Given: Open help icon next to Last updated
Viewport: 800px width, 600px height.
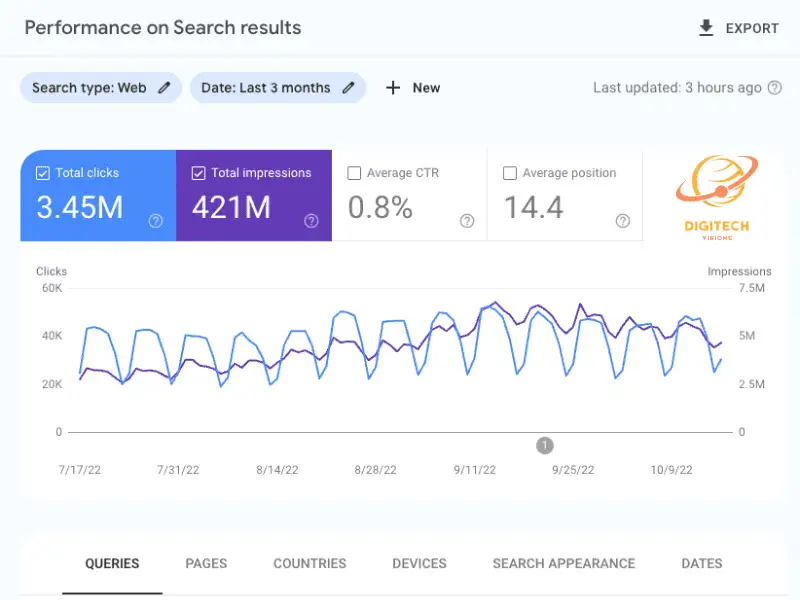Looking at the screenshot, I should point(774,88).
